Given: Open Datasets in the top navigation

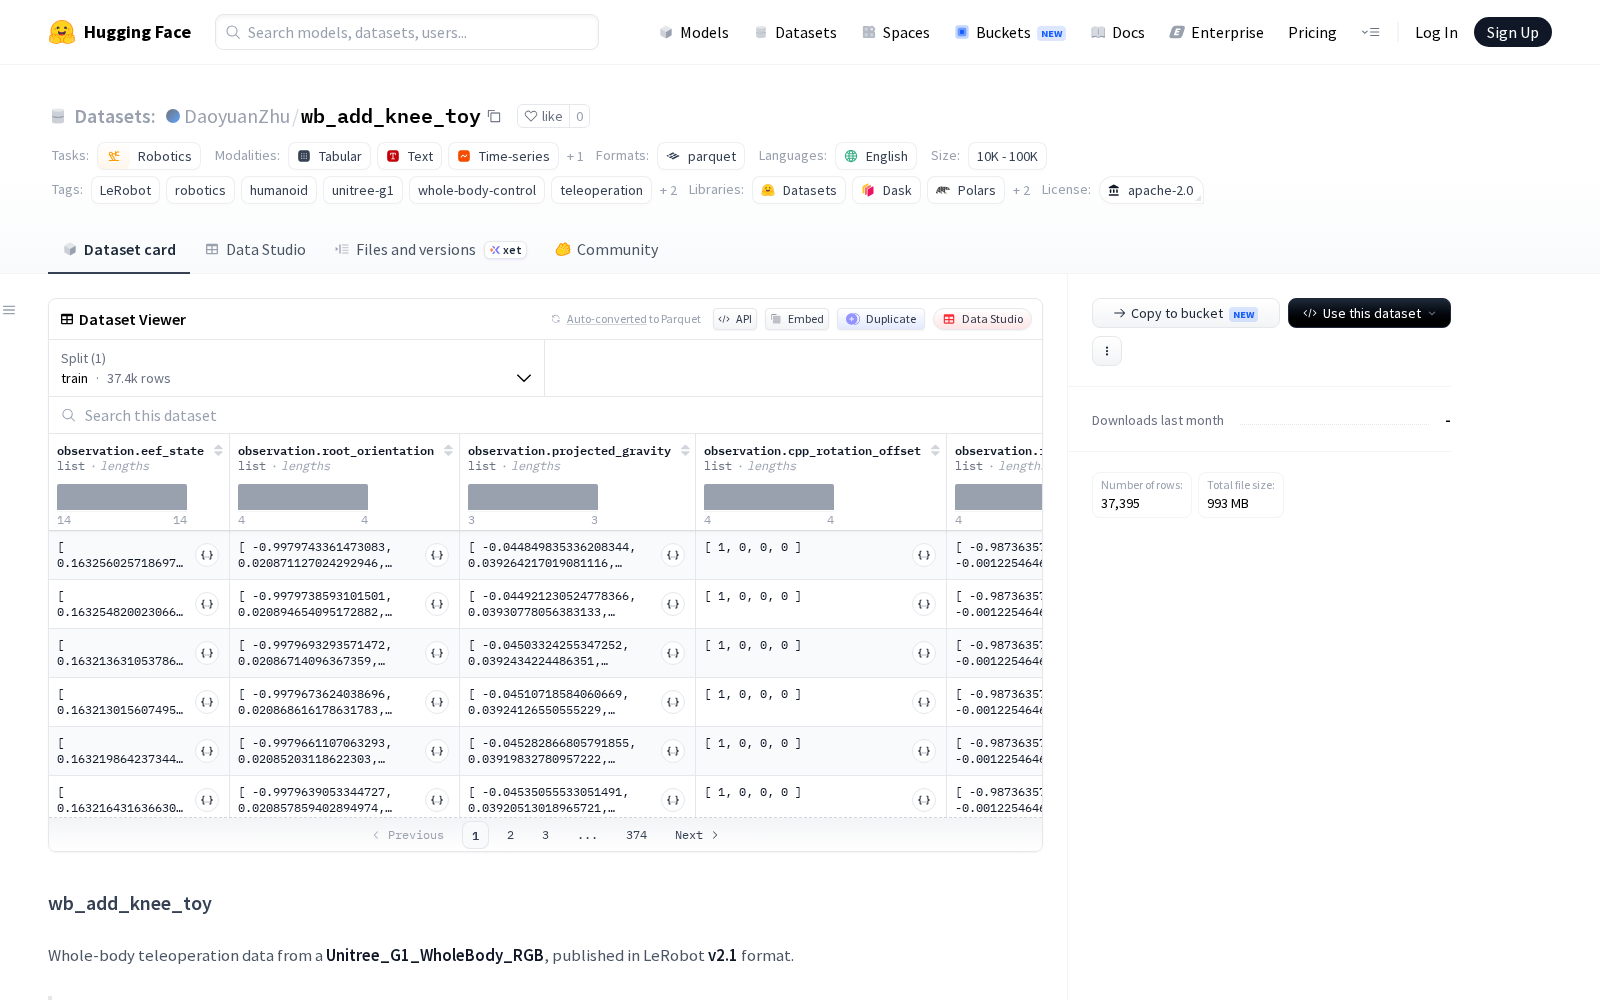Looking at the screenshot, I should coord(795,32).
